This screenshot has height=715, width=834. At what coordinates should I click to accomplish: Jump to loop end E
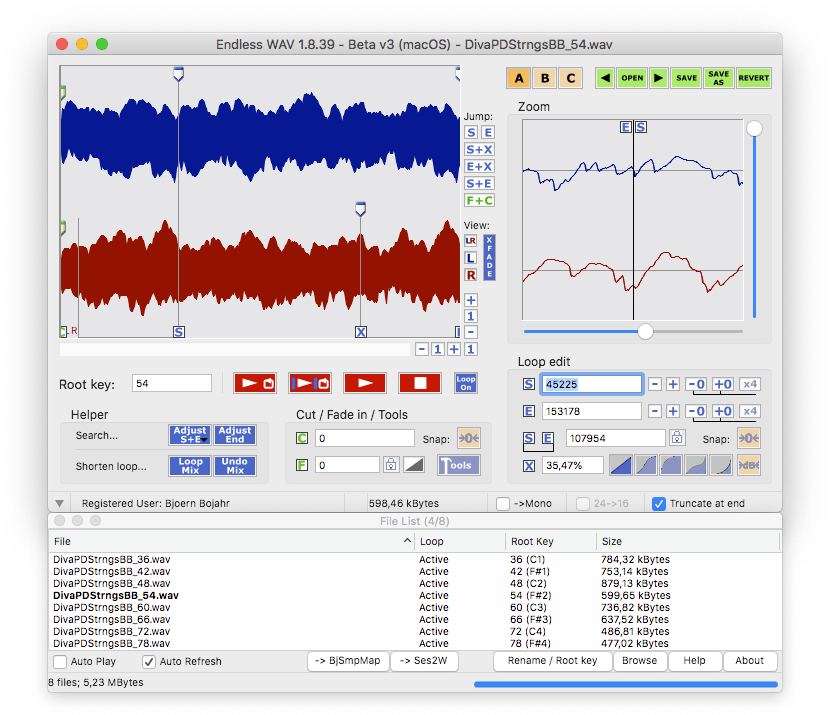coord(488,132)
